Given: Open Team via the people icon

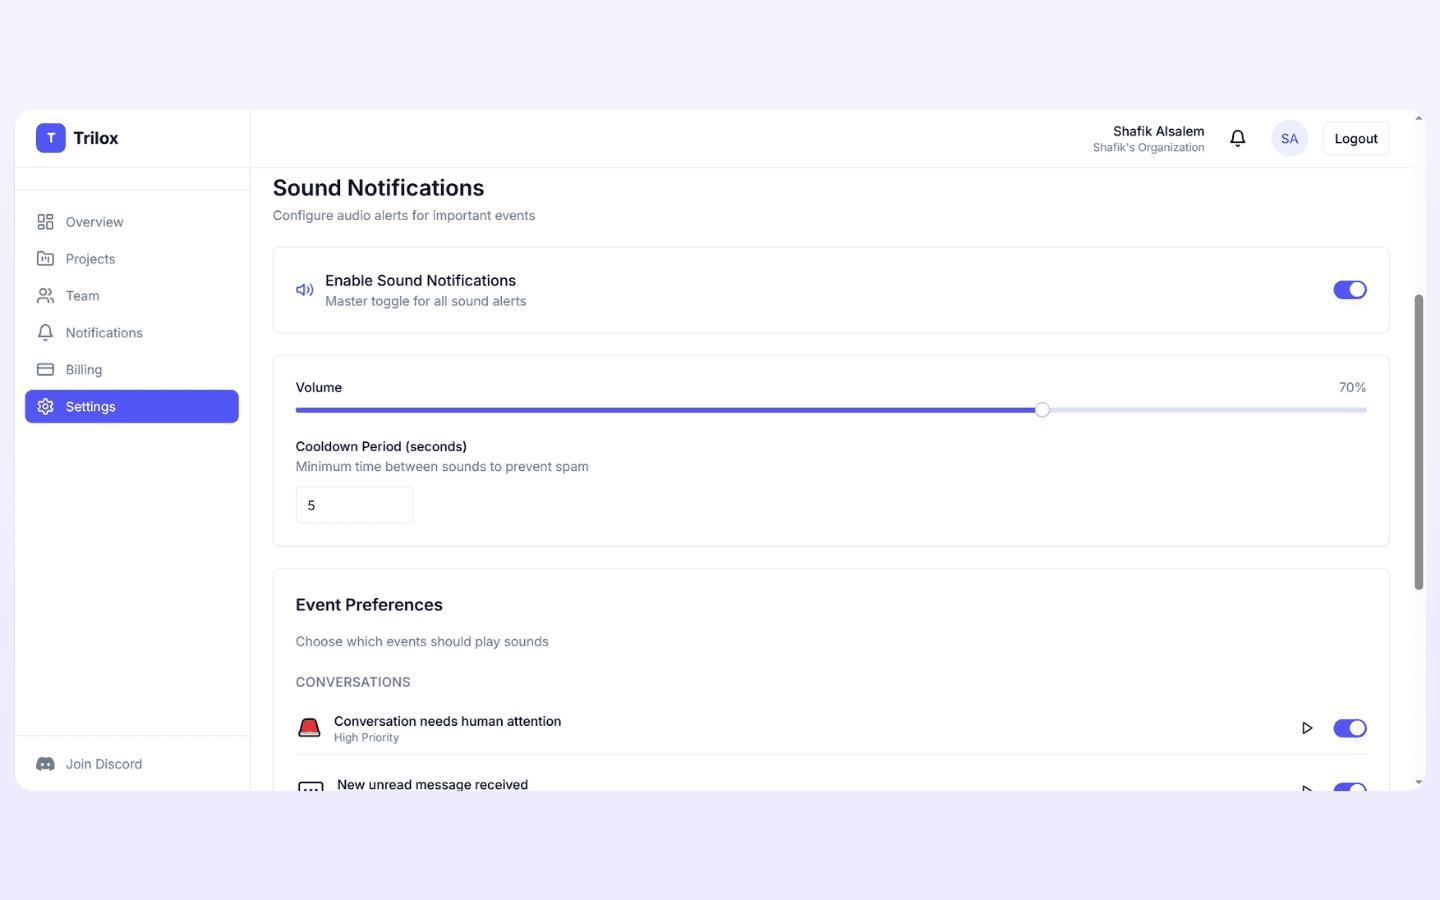Looking at the screenshot, I should [x=46, y=295].
